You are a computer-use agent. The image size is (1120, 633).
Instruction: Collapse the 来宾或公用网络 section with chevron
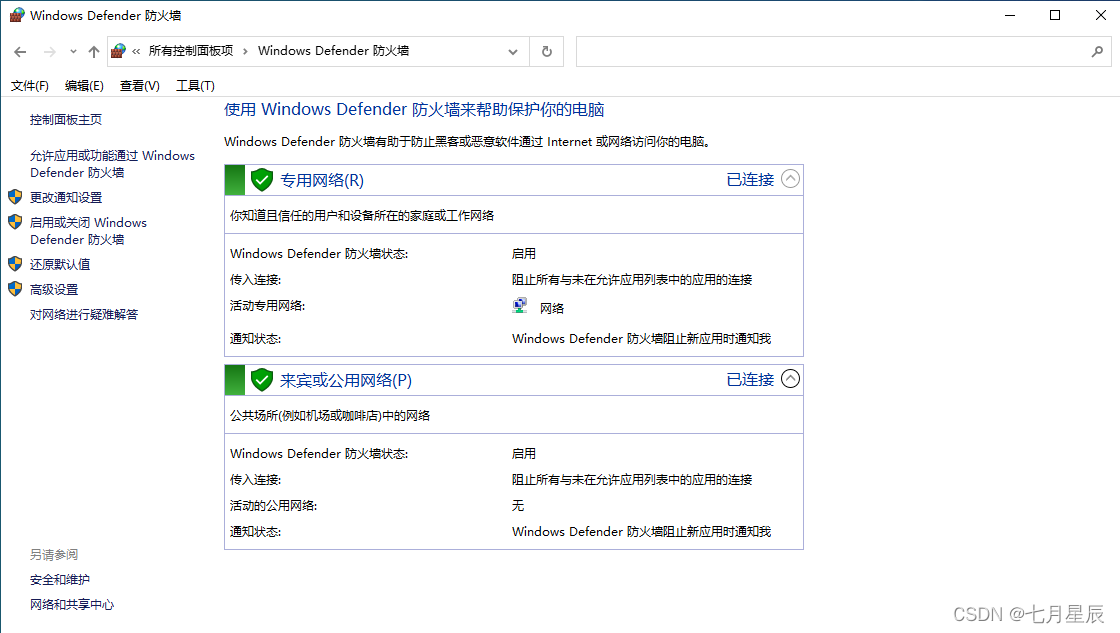(x=790, y=379)
